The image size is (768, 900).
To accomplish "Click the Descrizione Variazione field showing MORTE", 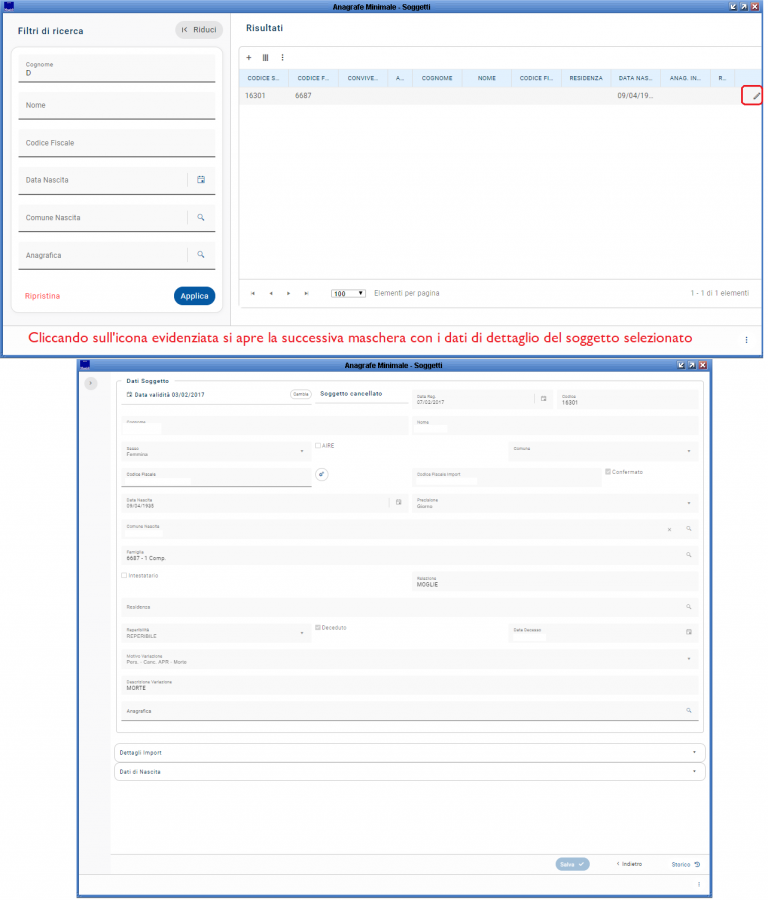I will [412, 687].
